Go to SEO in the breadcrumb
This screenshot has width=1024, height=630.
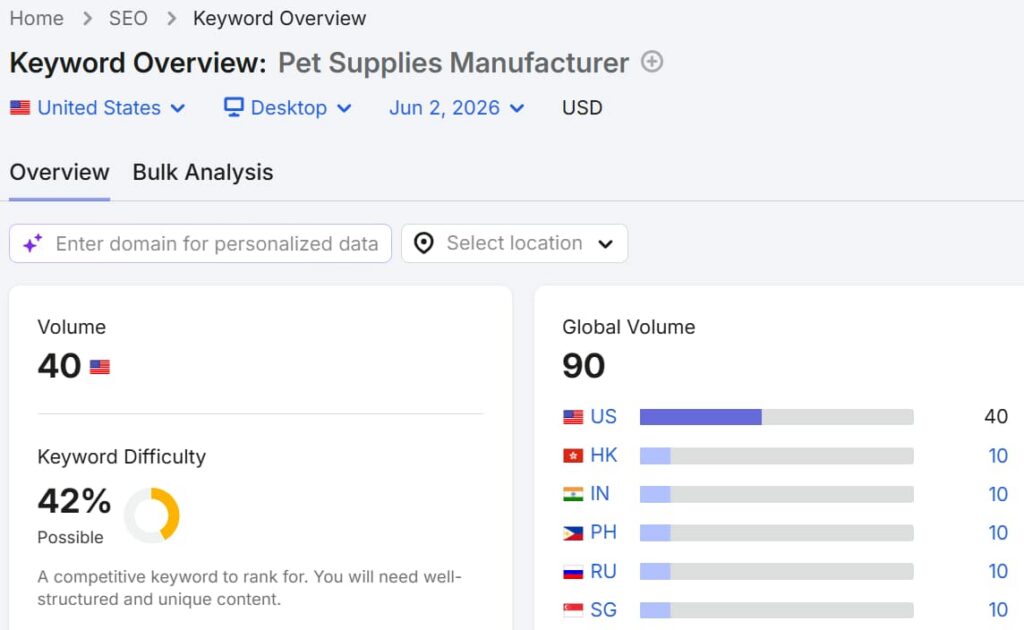tap(128, 18)
